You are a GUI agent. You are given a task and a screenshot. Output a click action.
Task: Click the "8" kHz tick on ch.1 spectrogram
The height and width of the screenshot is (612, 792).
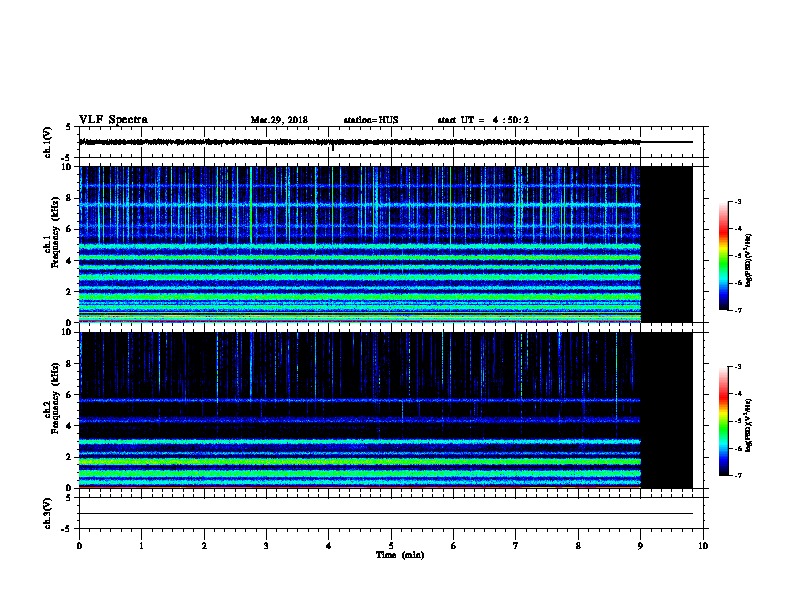70,198
